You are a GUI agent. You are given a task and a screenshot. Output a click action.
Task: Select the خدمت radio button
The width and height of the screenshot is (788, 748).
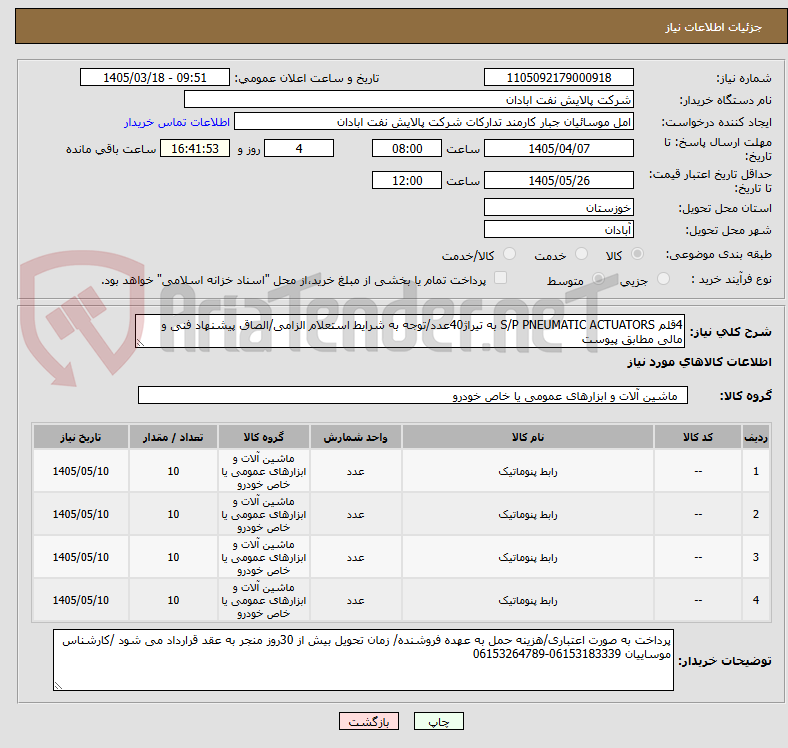(x=581, y=254)
